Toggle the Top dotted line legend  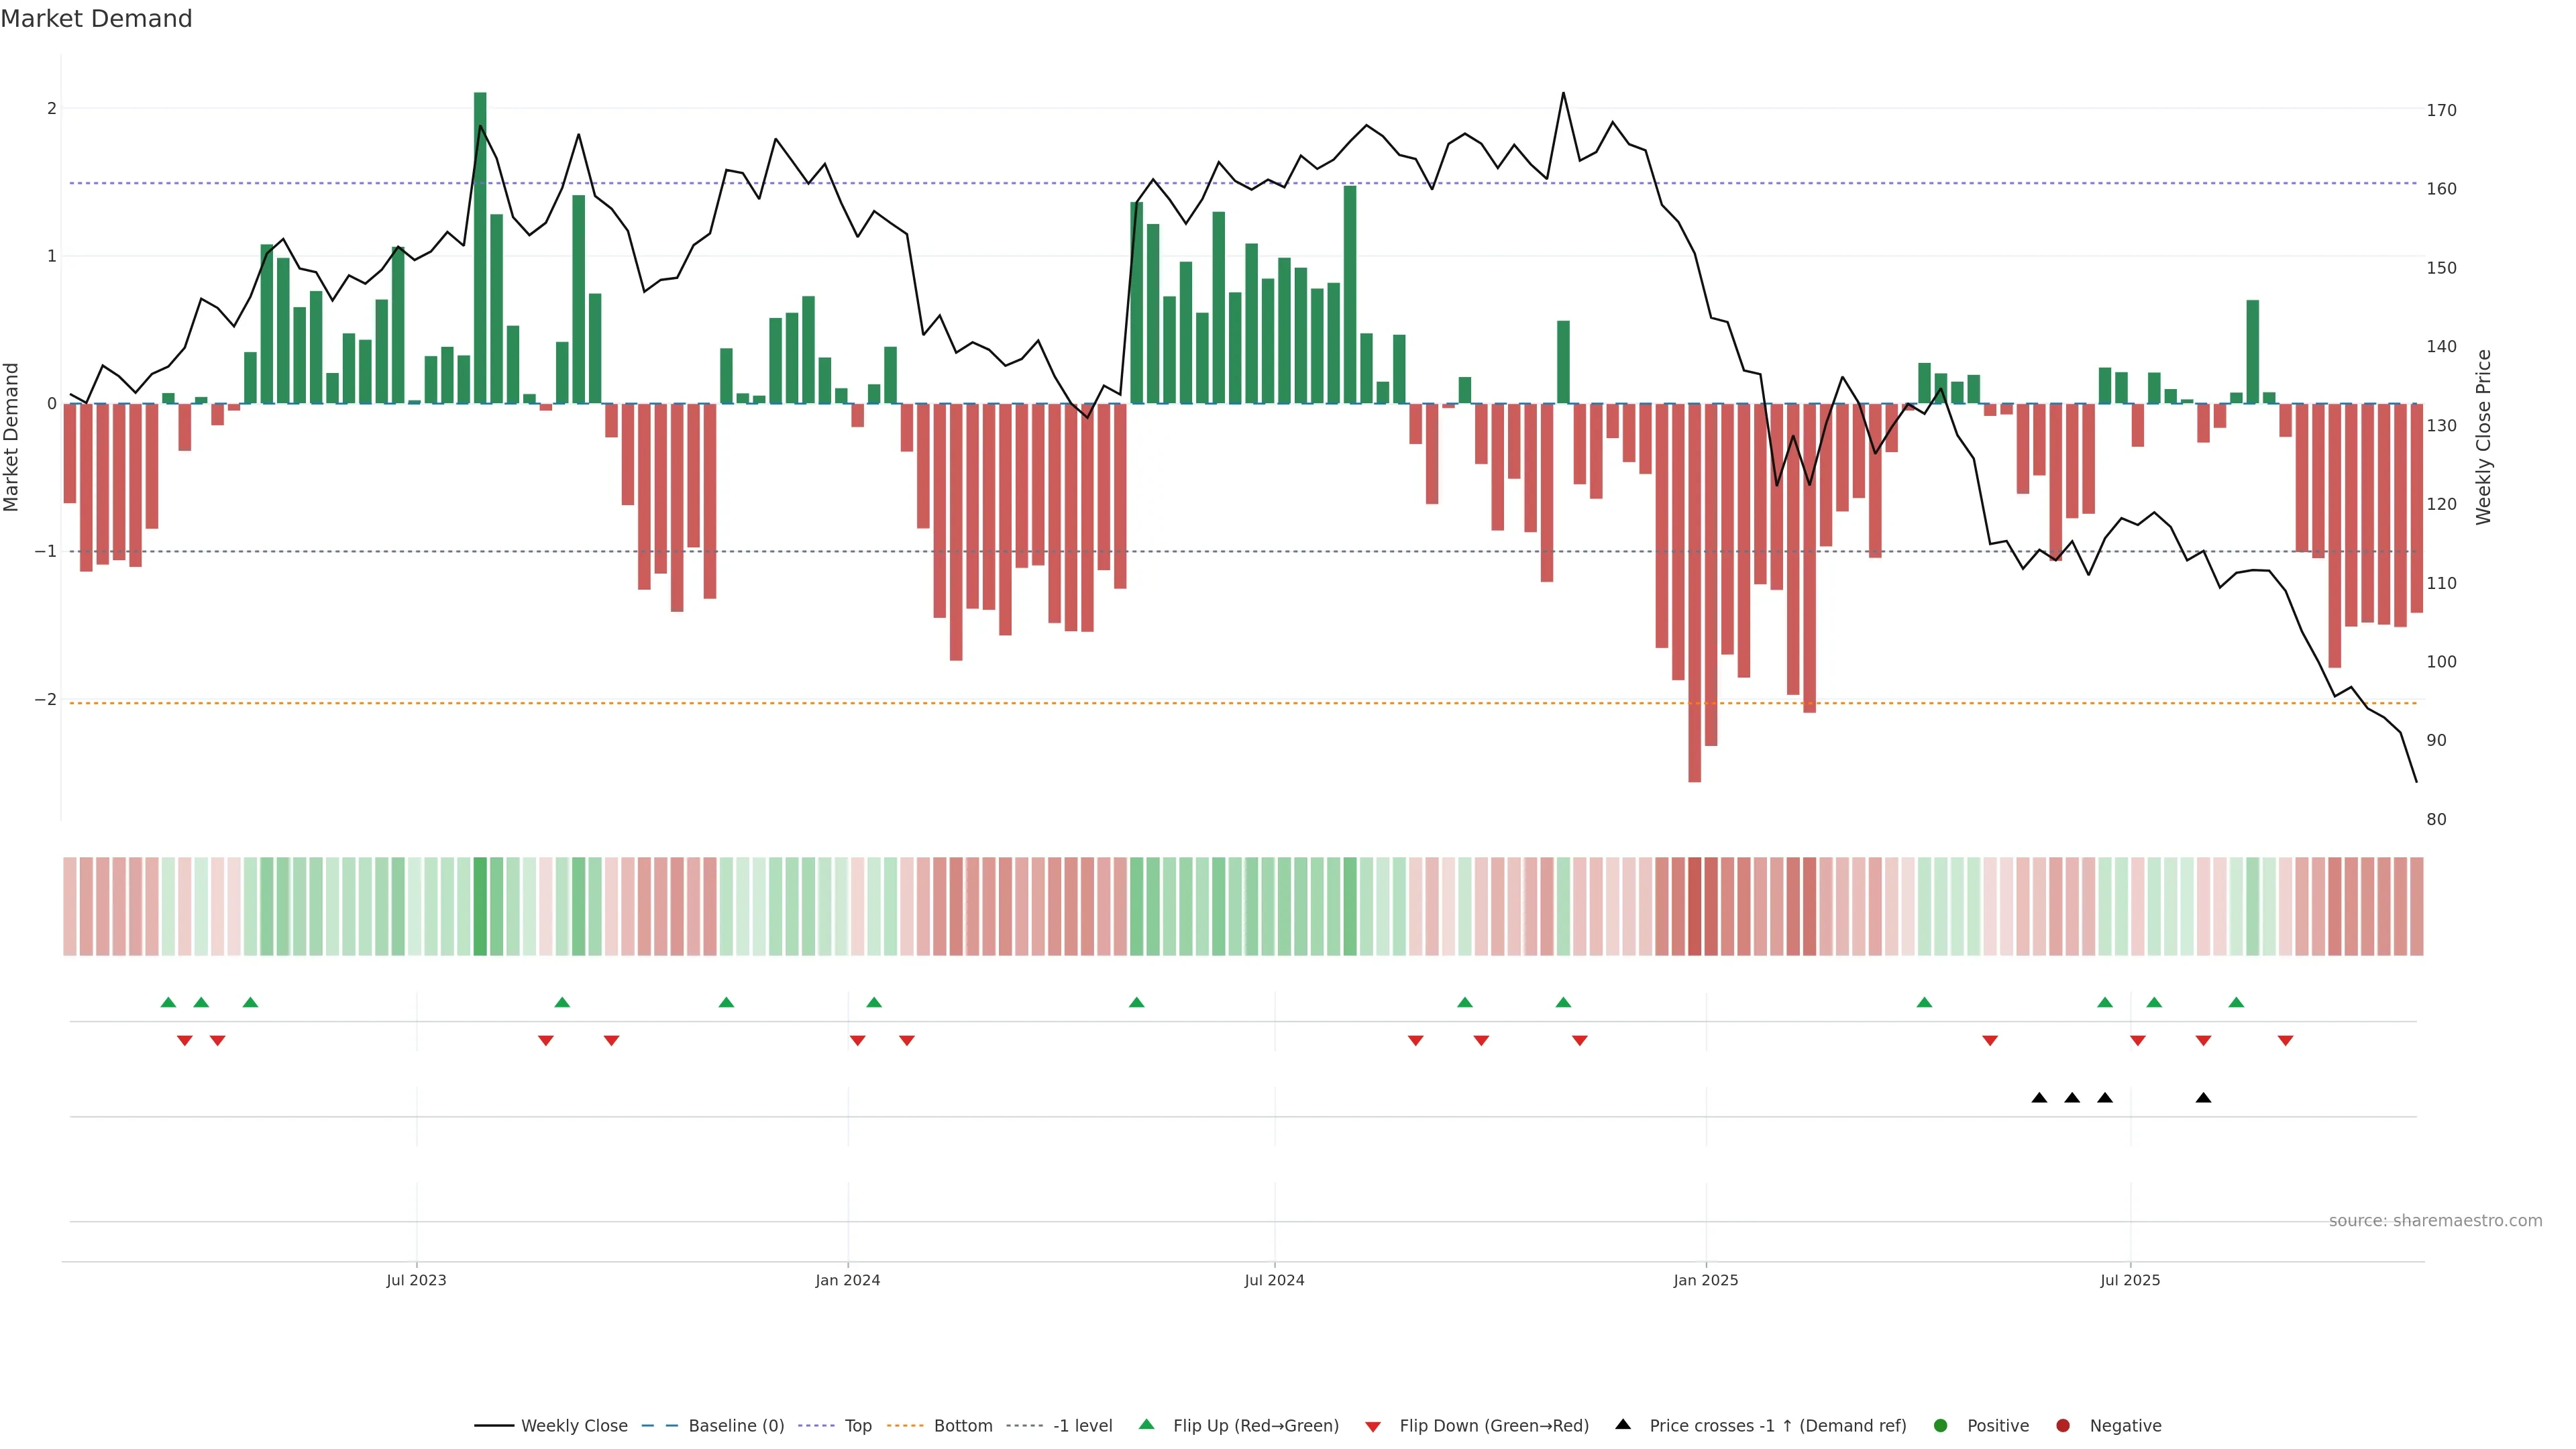click(857, 1426)
